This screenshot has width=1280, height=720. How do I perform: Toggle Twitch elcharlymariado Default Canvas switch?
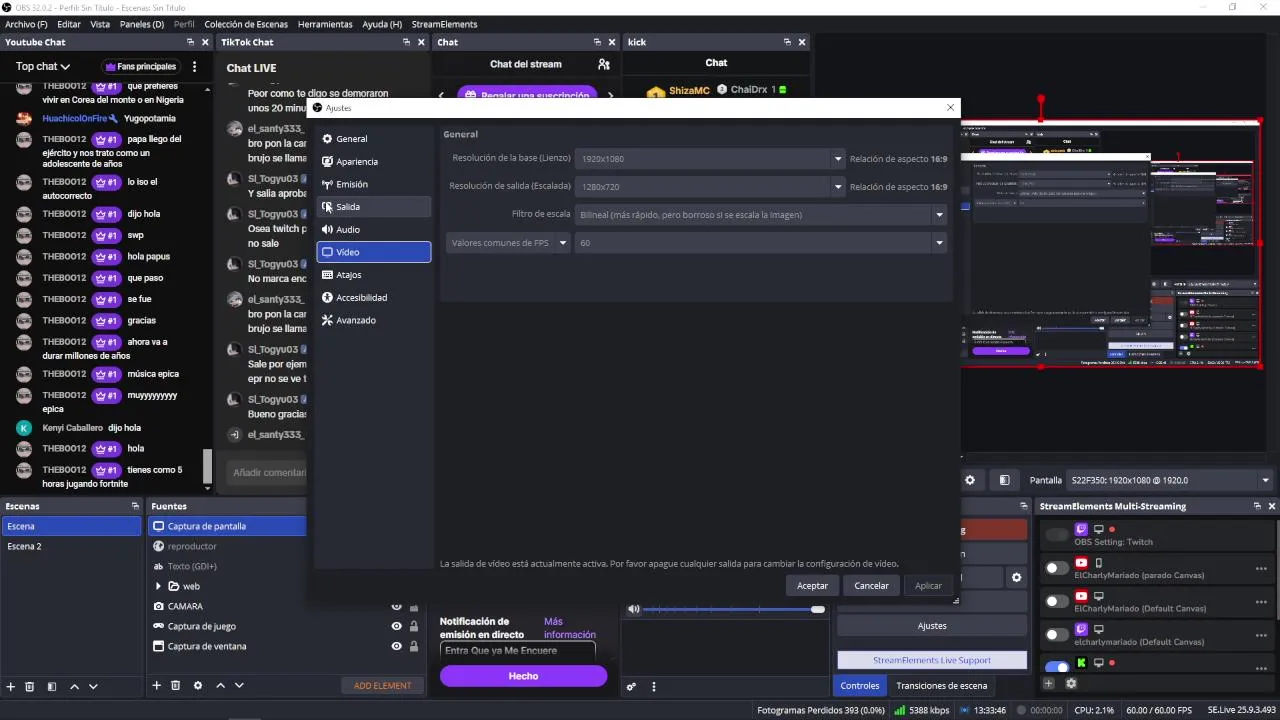tap(1057, 634)
